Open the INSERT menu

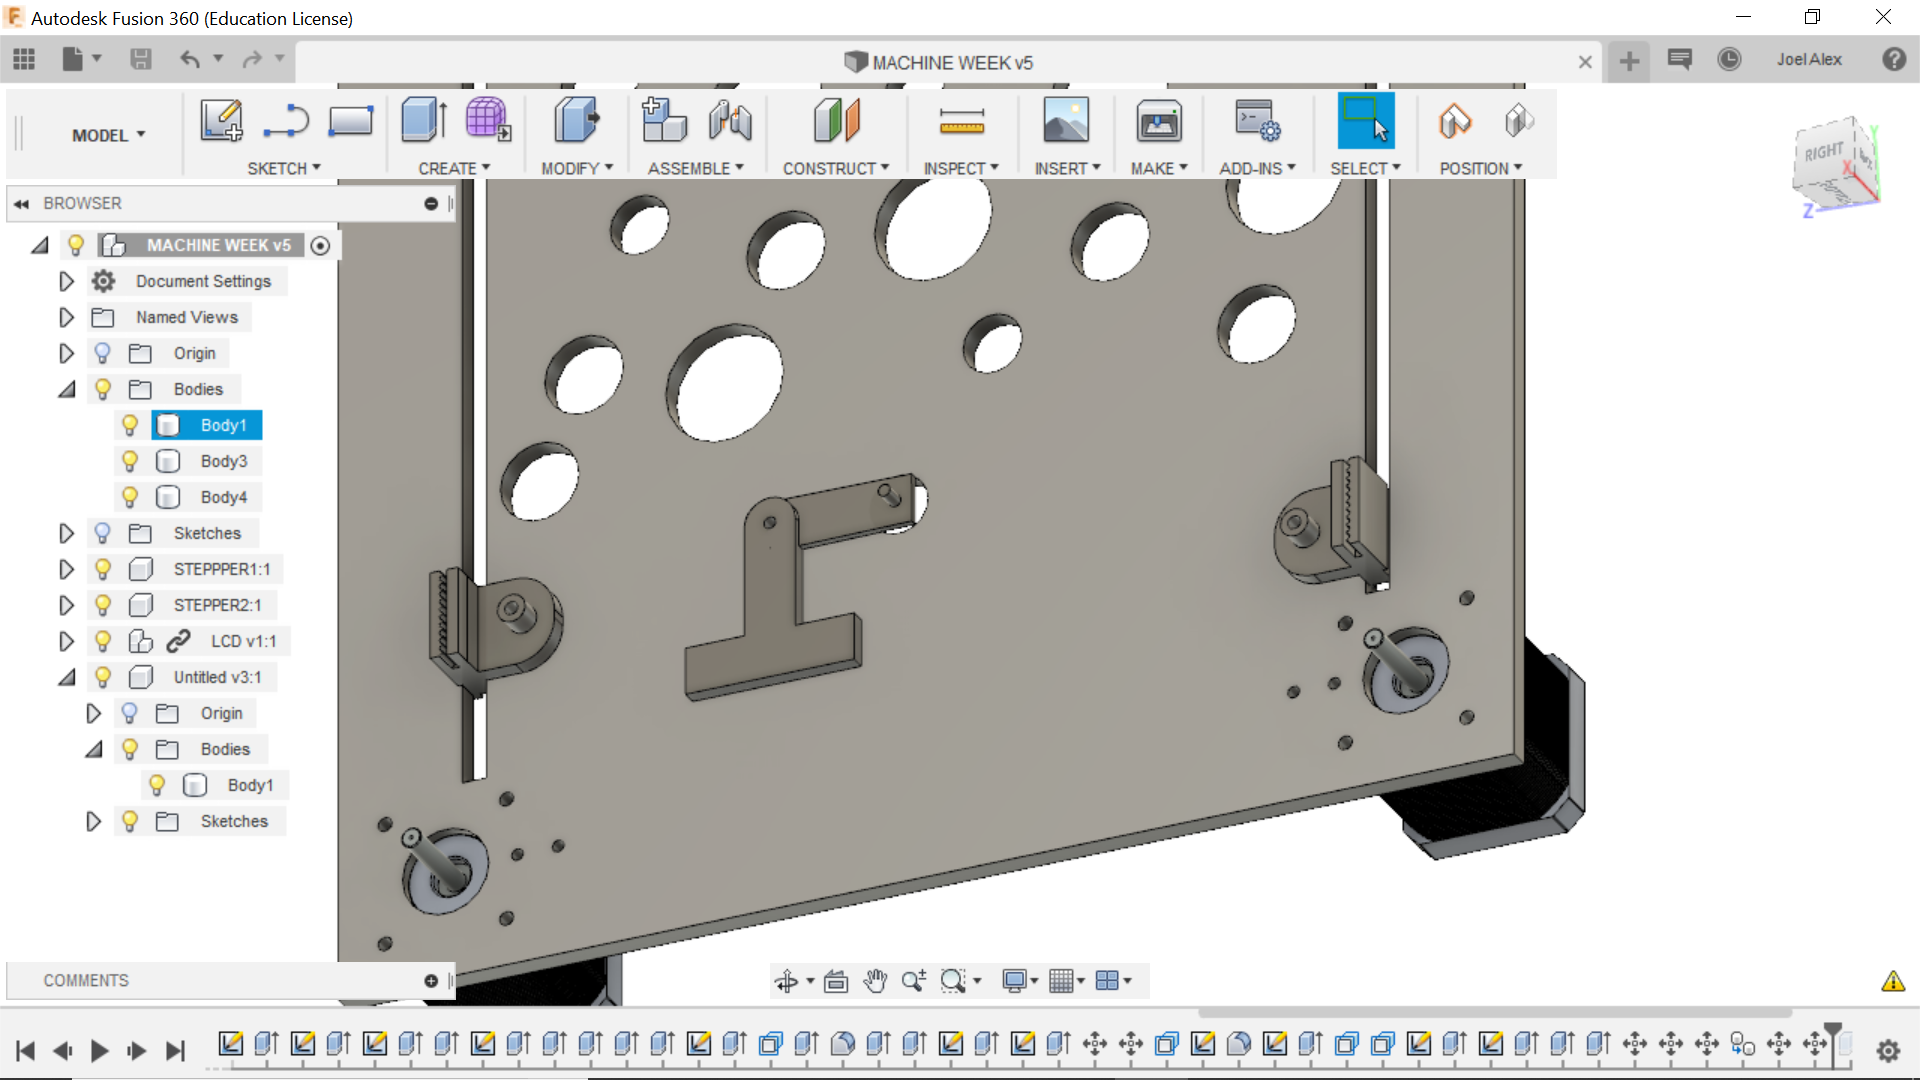click(x=1067, y=168)
